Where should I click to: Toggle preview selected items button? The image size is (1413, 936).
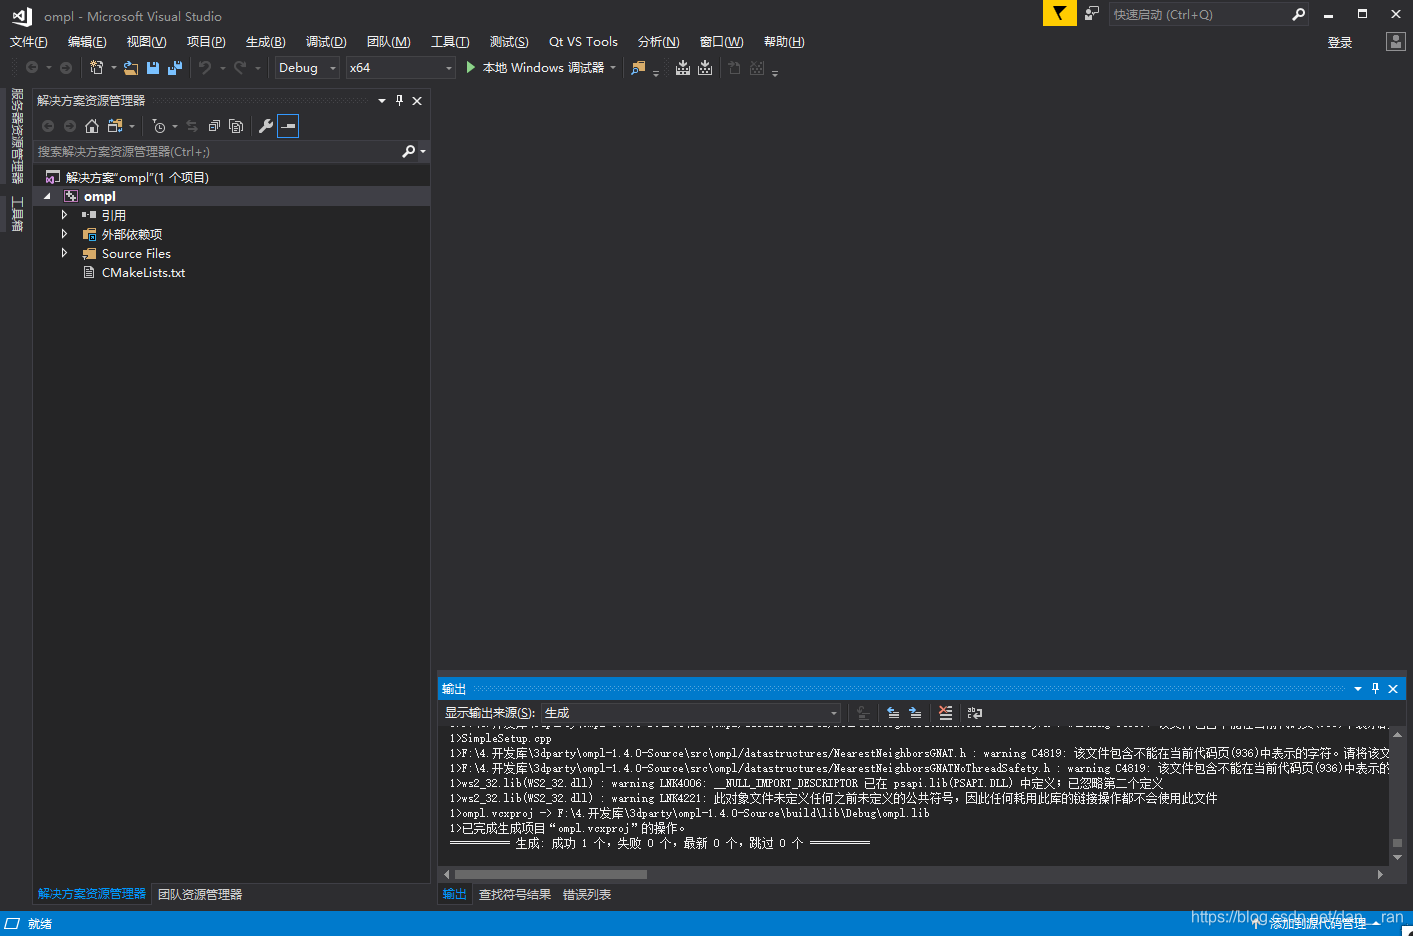(x=288, y=126)
